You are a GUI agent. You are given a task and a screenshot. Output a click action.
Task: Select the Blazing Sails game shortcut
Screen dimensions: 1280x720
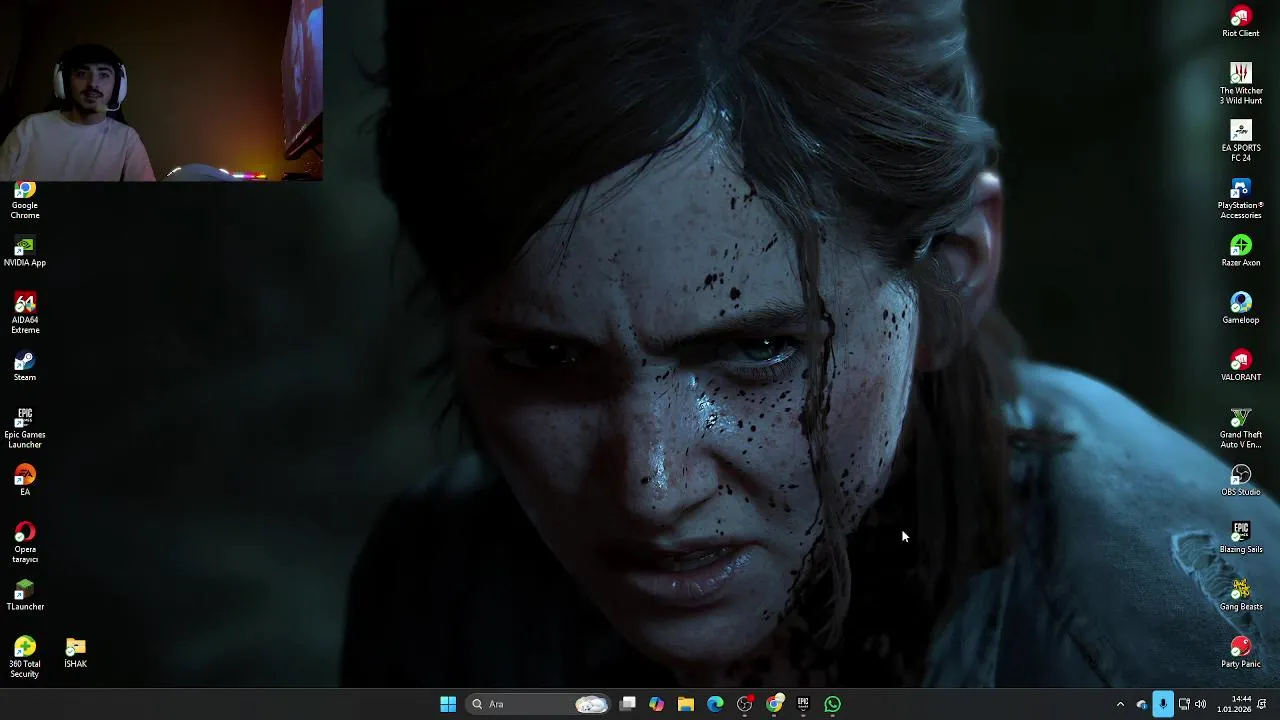[1241, 537]
